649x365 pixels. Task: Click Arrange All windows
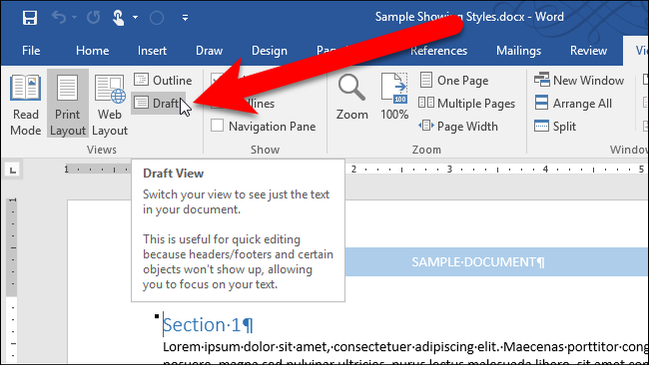pos(573,103)
